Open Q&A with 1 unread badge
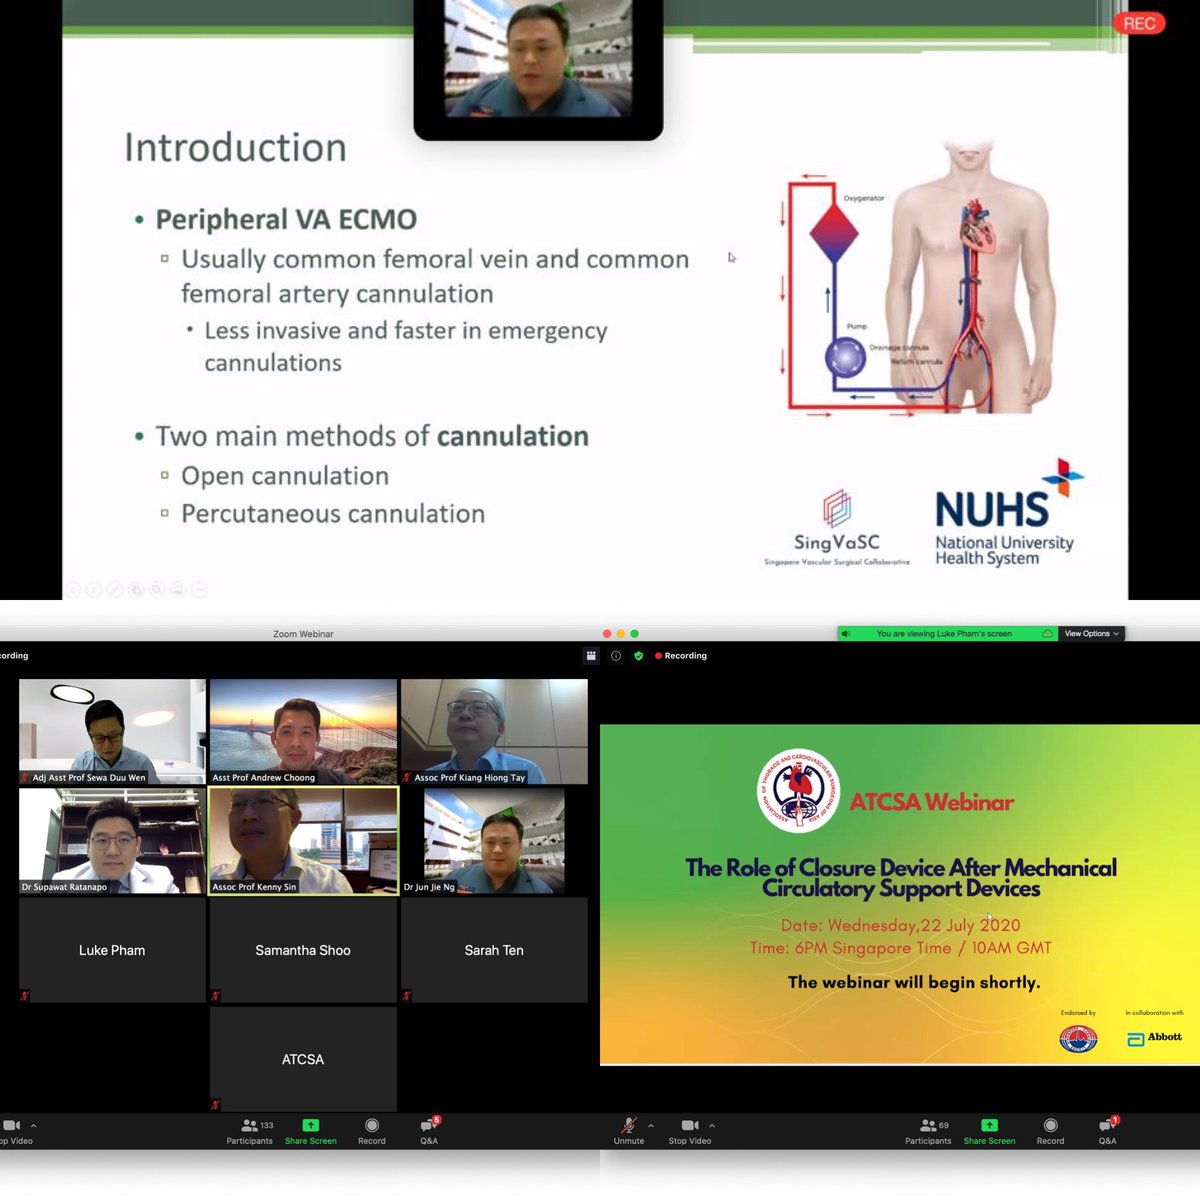Viewport: 1200px width, 1200px height. pos(1108,1131)
